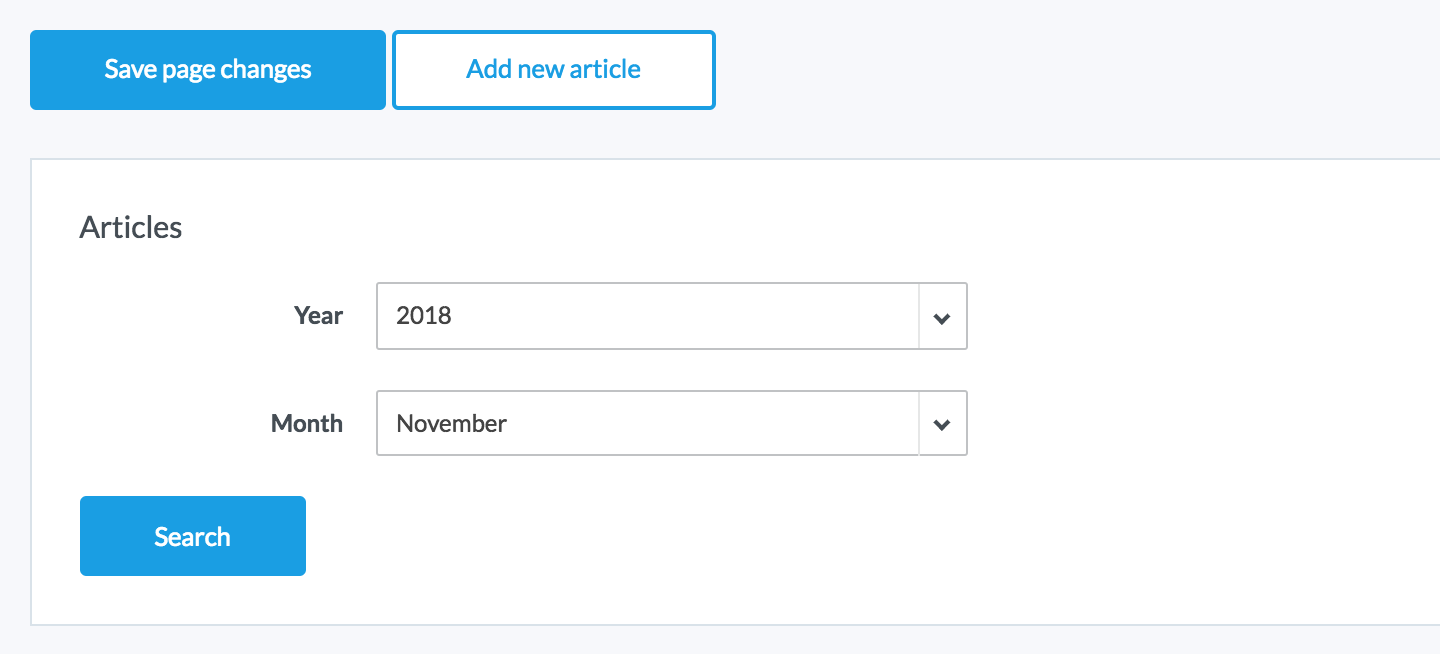This screenshot has height=654, width=1440.
Task: Click the "Search" label on the button
Action: (192, 537)
